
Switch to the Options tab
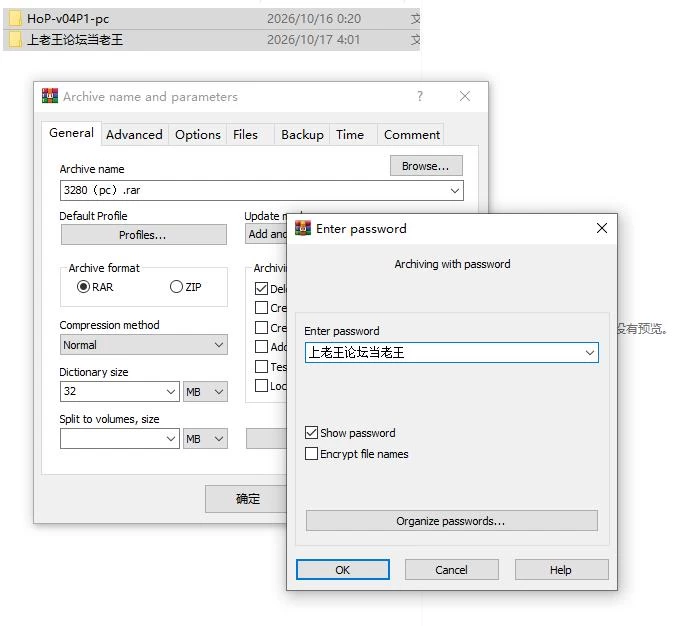click(x=198, y=135)
